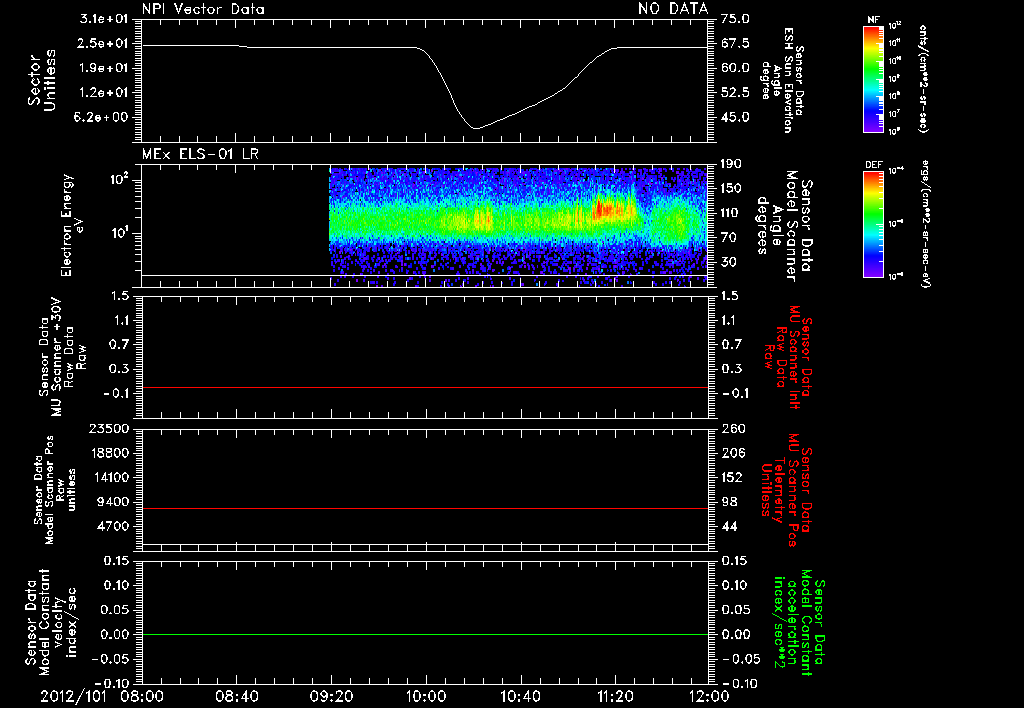Click the 'NF' colorbar heading
This screenshot has height=708, width=1024.
tap(873, 20)
